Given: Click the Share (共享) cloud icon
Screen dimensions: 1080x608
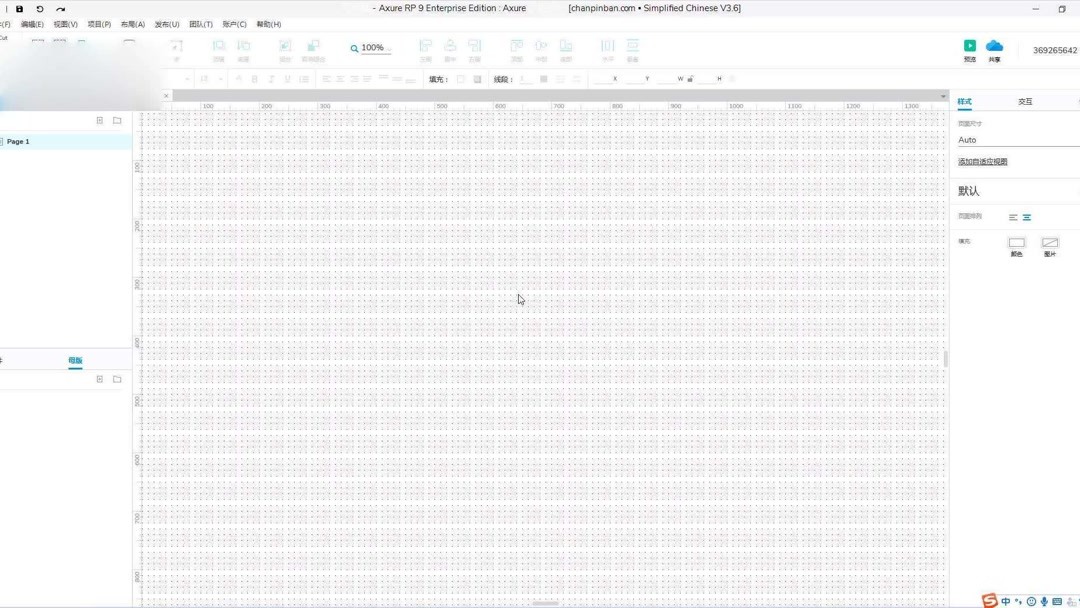Looking at the screenshot, I should coord(993,45).
